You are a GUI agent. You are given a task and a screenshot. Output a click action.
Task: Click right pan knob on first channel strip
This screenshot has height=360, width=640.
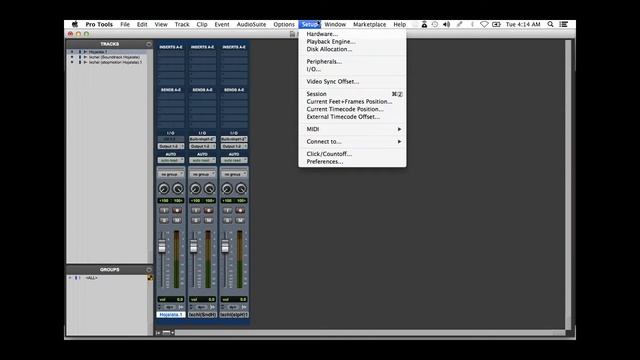(178, 189)
